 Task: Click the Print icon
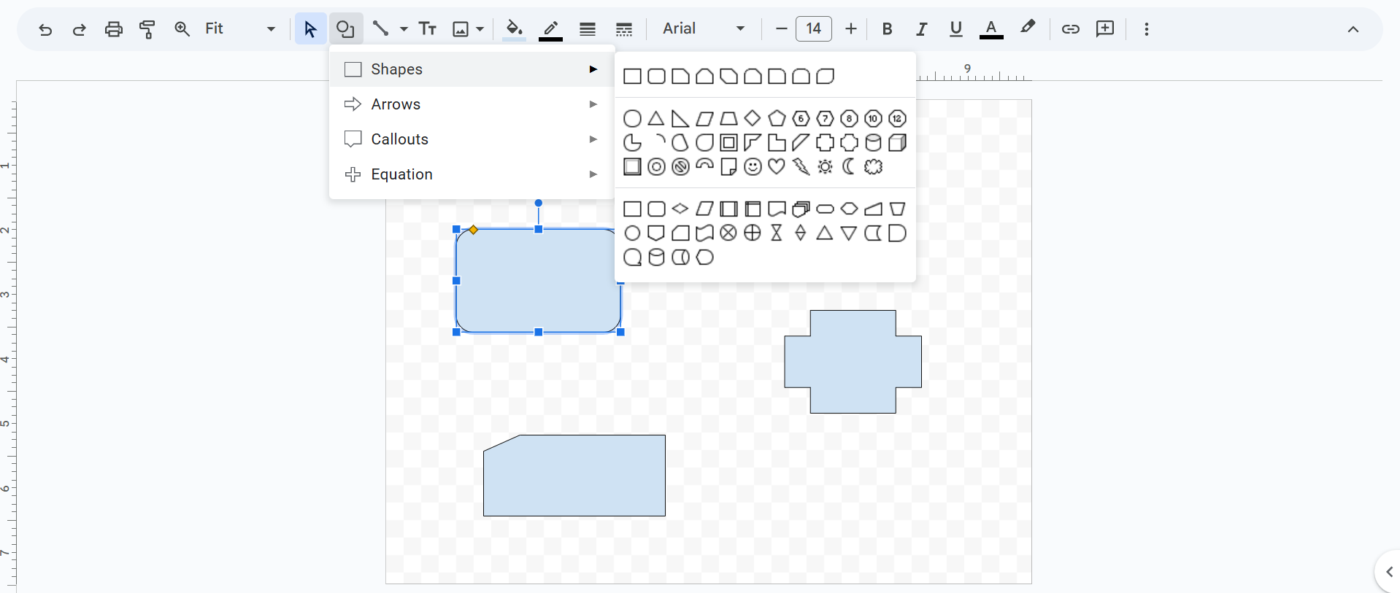pyautogui.click(x=114, y=29)
